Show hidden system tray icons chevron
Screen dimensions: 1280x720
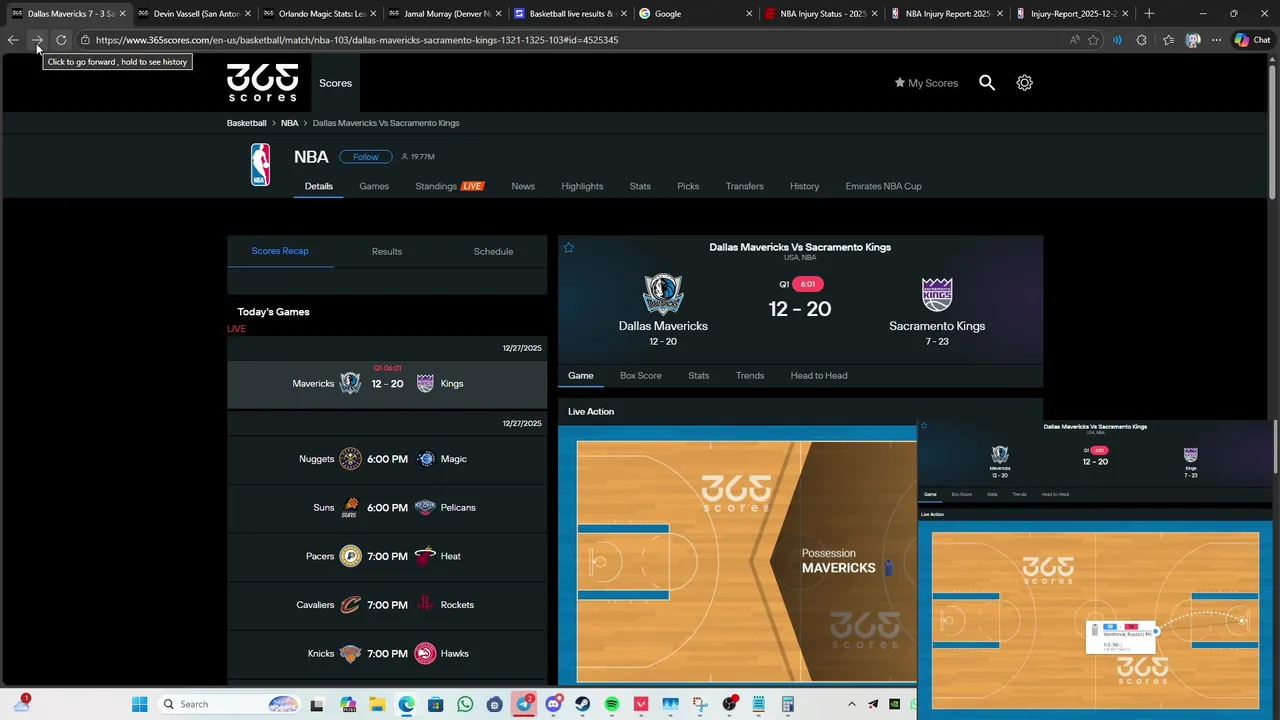click(852, 704)
